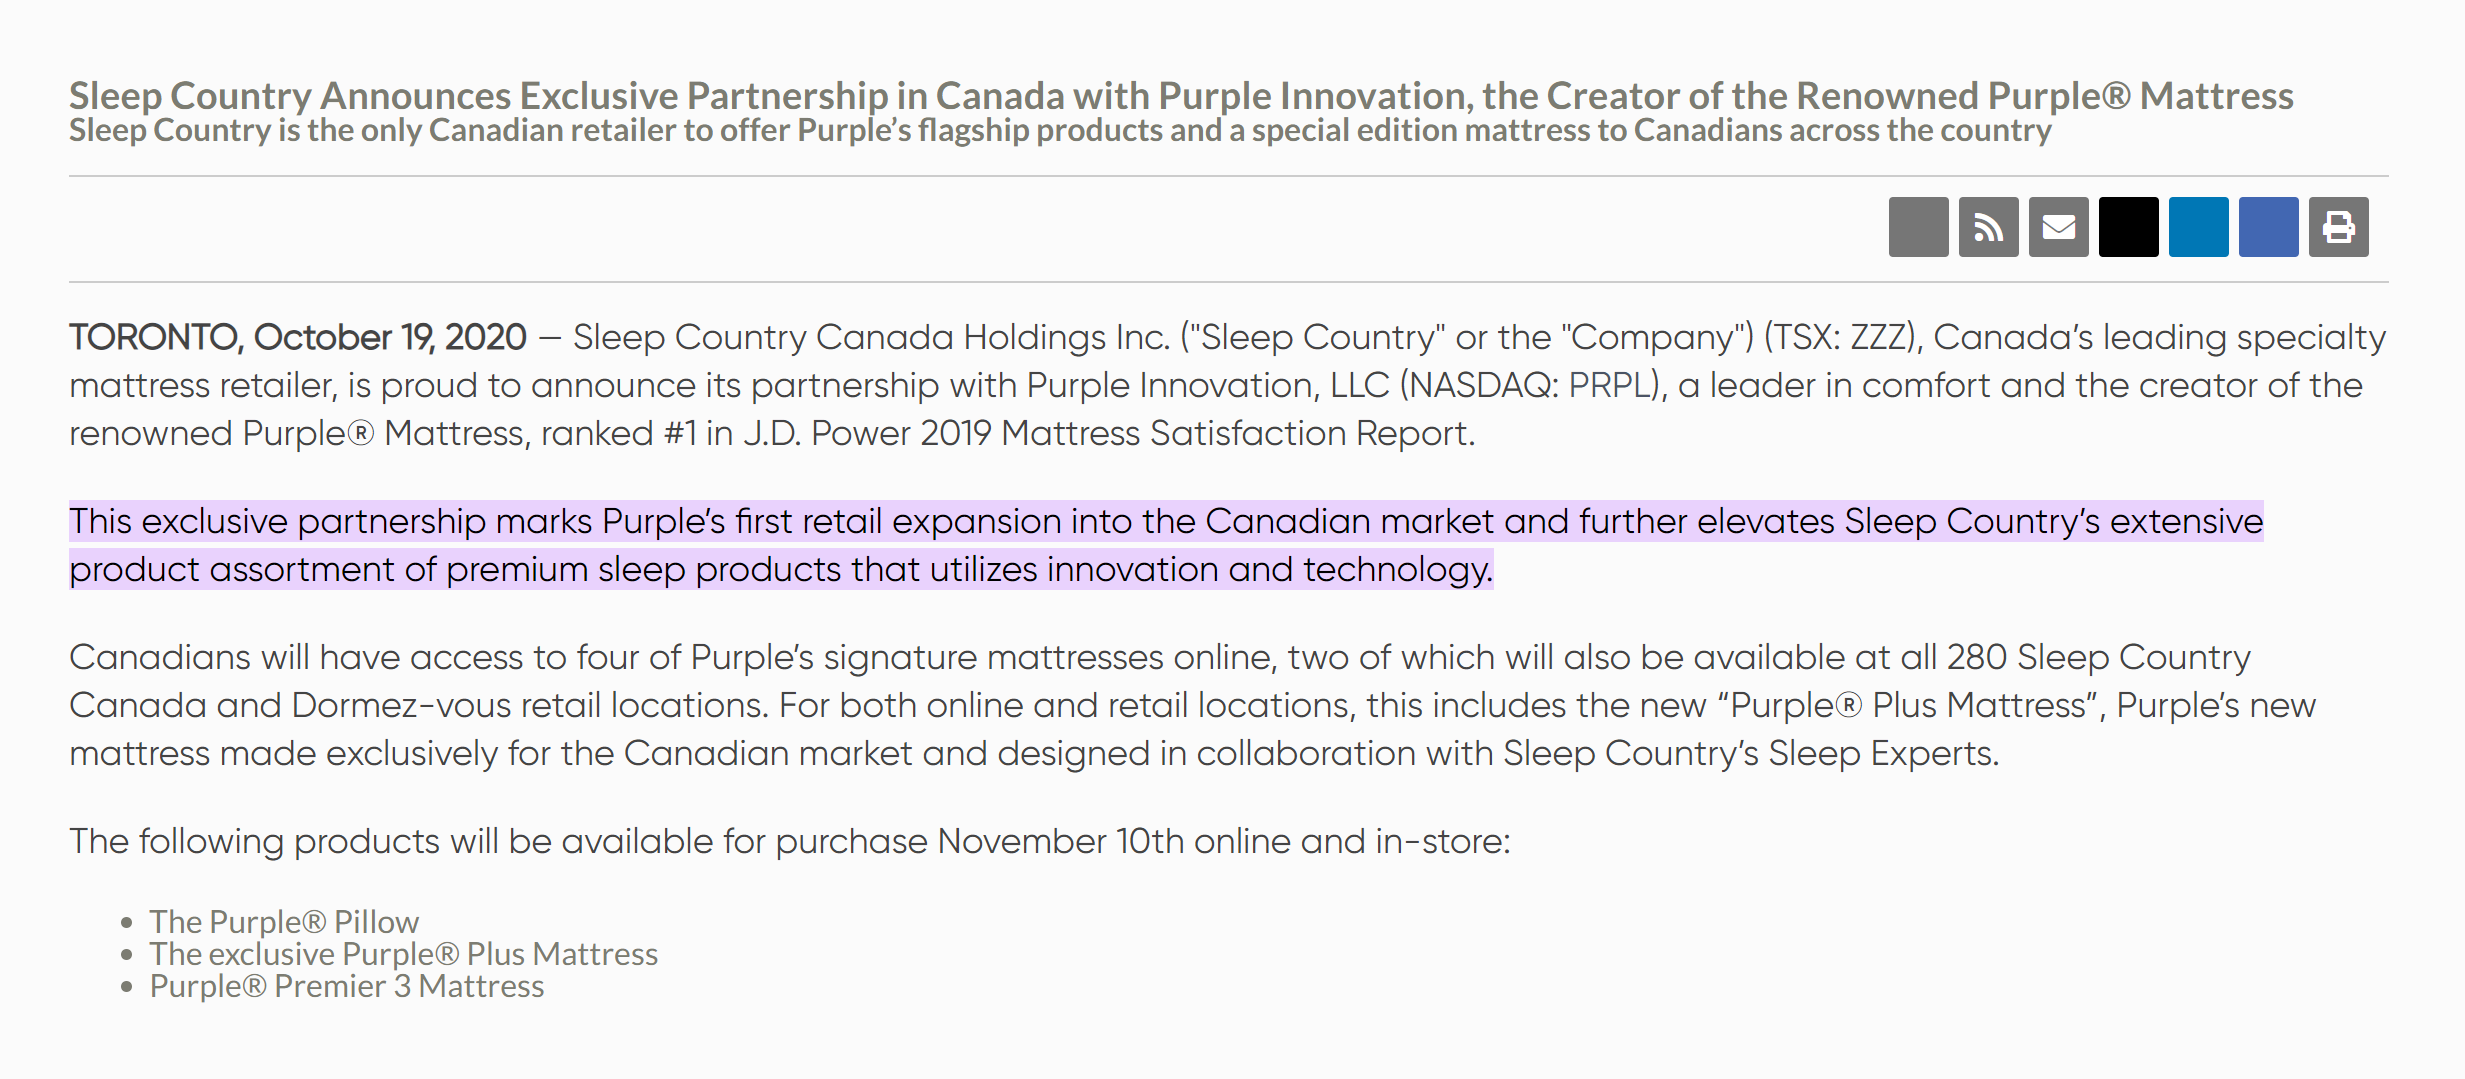Open the Purple® Premier 3 Mattress link

tap(347, 985)
